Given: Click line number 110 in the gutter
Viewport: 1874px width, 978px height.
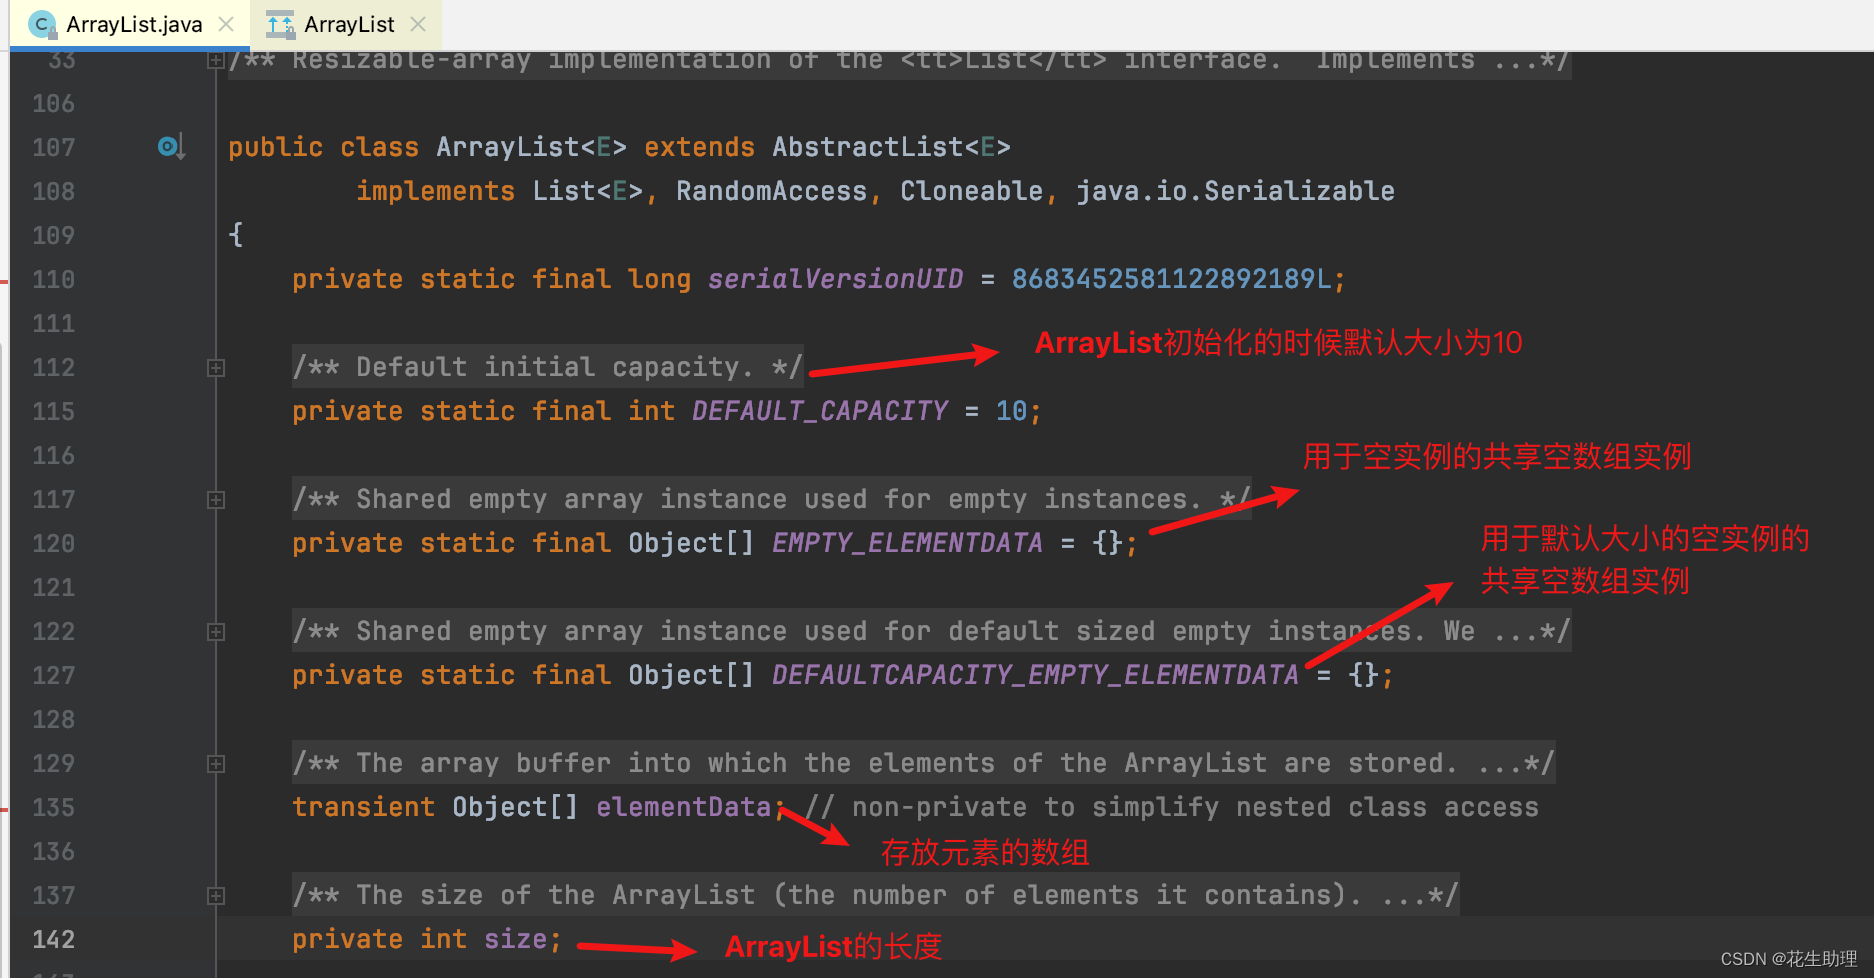Looking at the screenshot, I should click(53, 280).
